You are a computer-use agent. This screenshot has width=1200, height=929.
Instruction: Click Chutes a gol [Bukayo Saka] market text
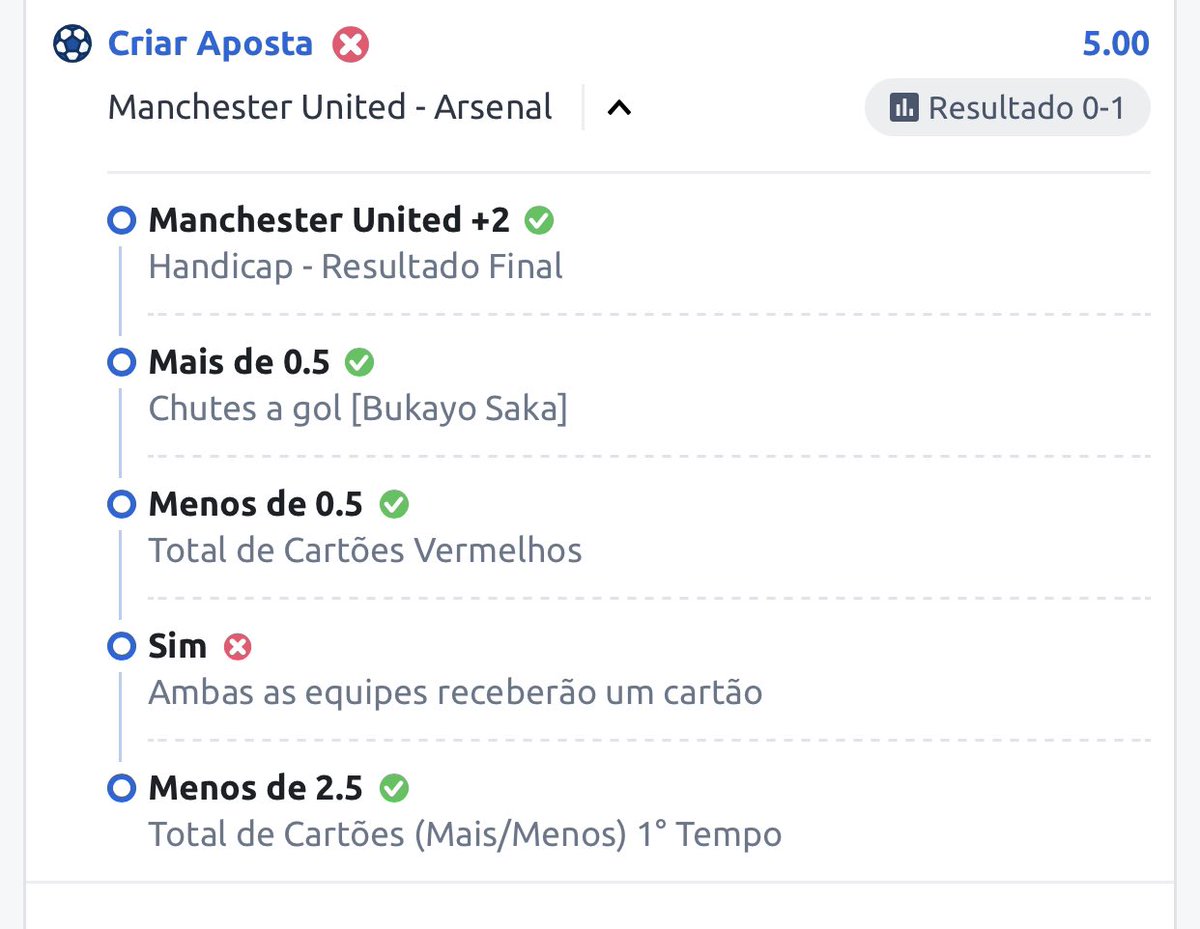click(x=358, y=408)
